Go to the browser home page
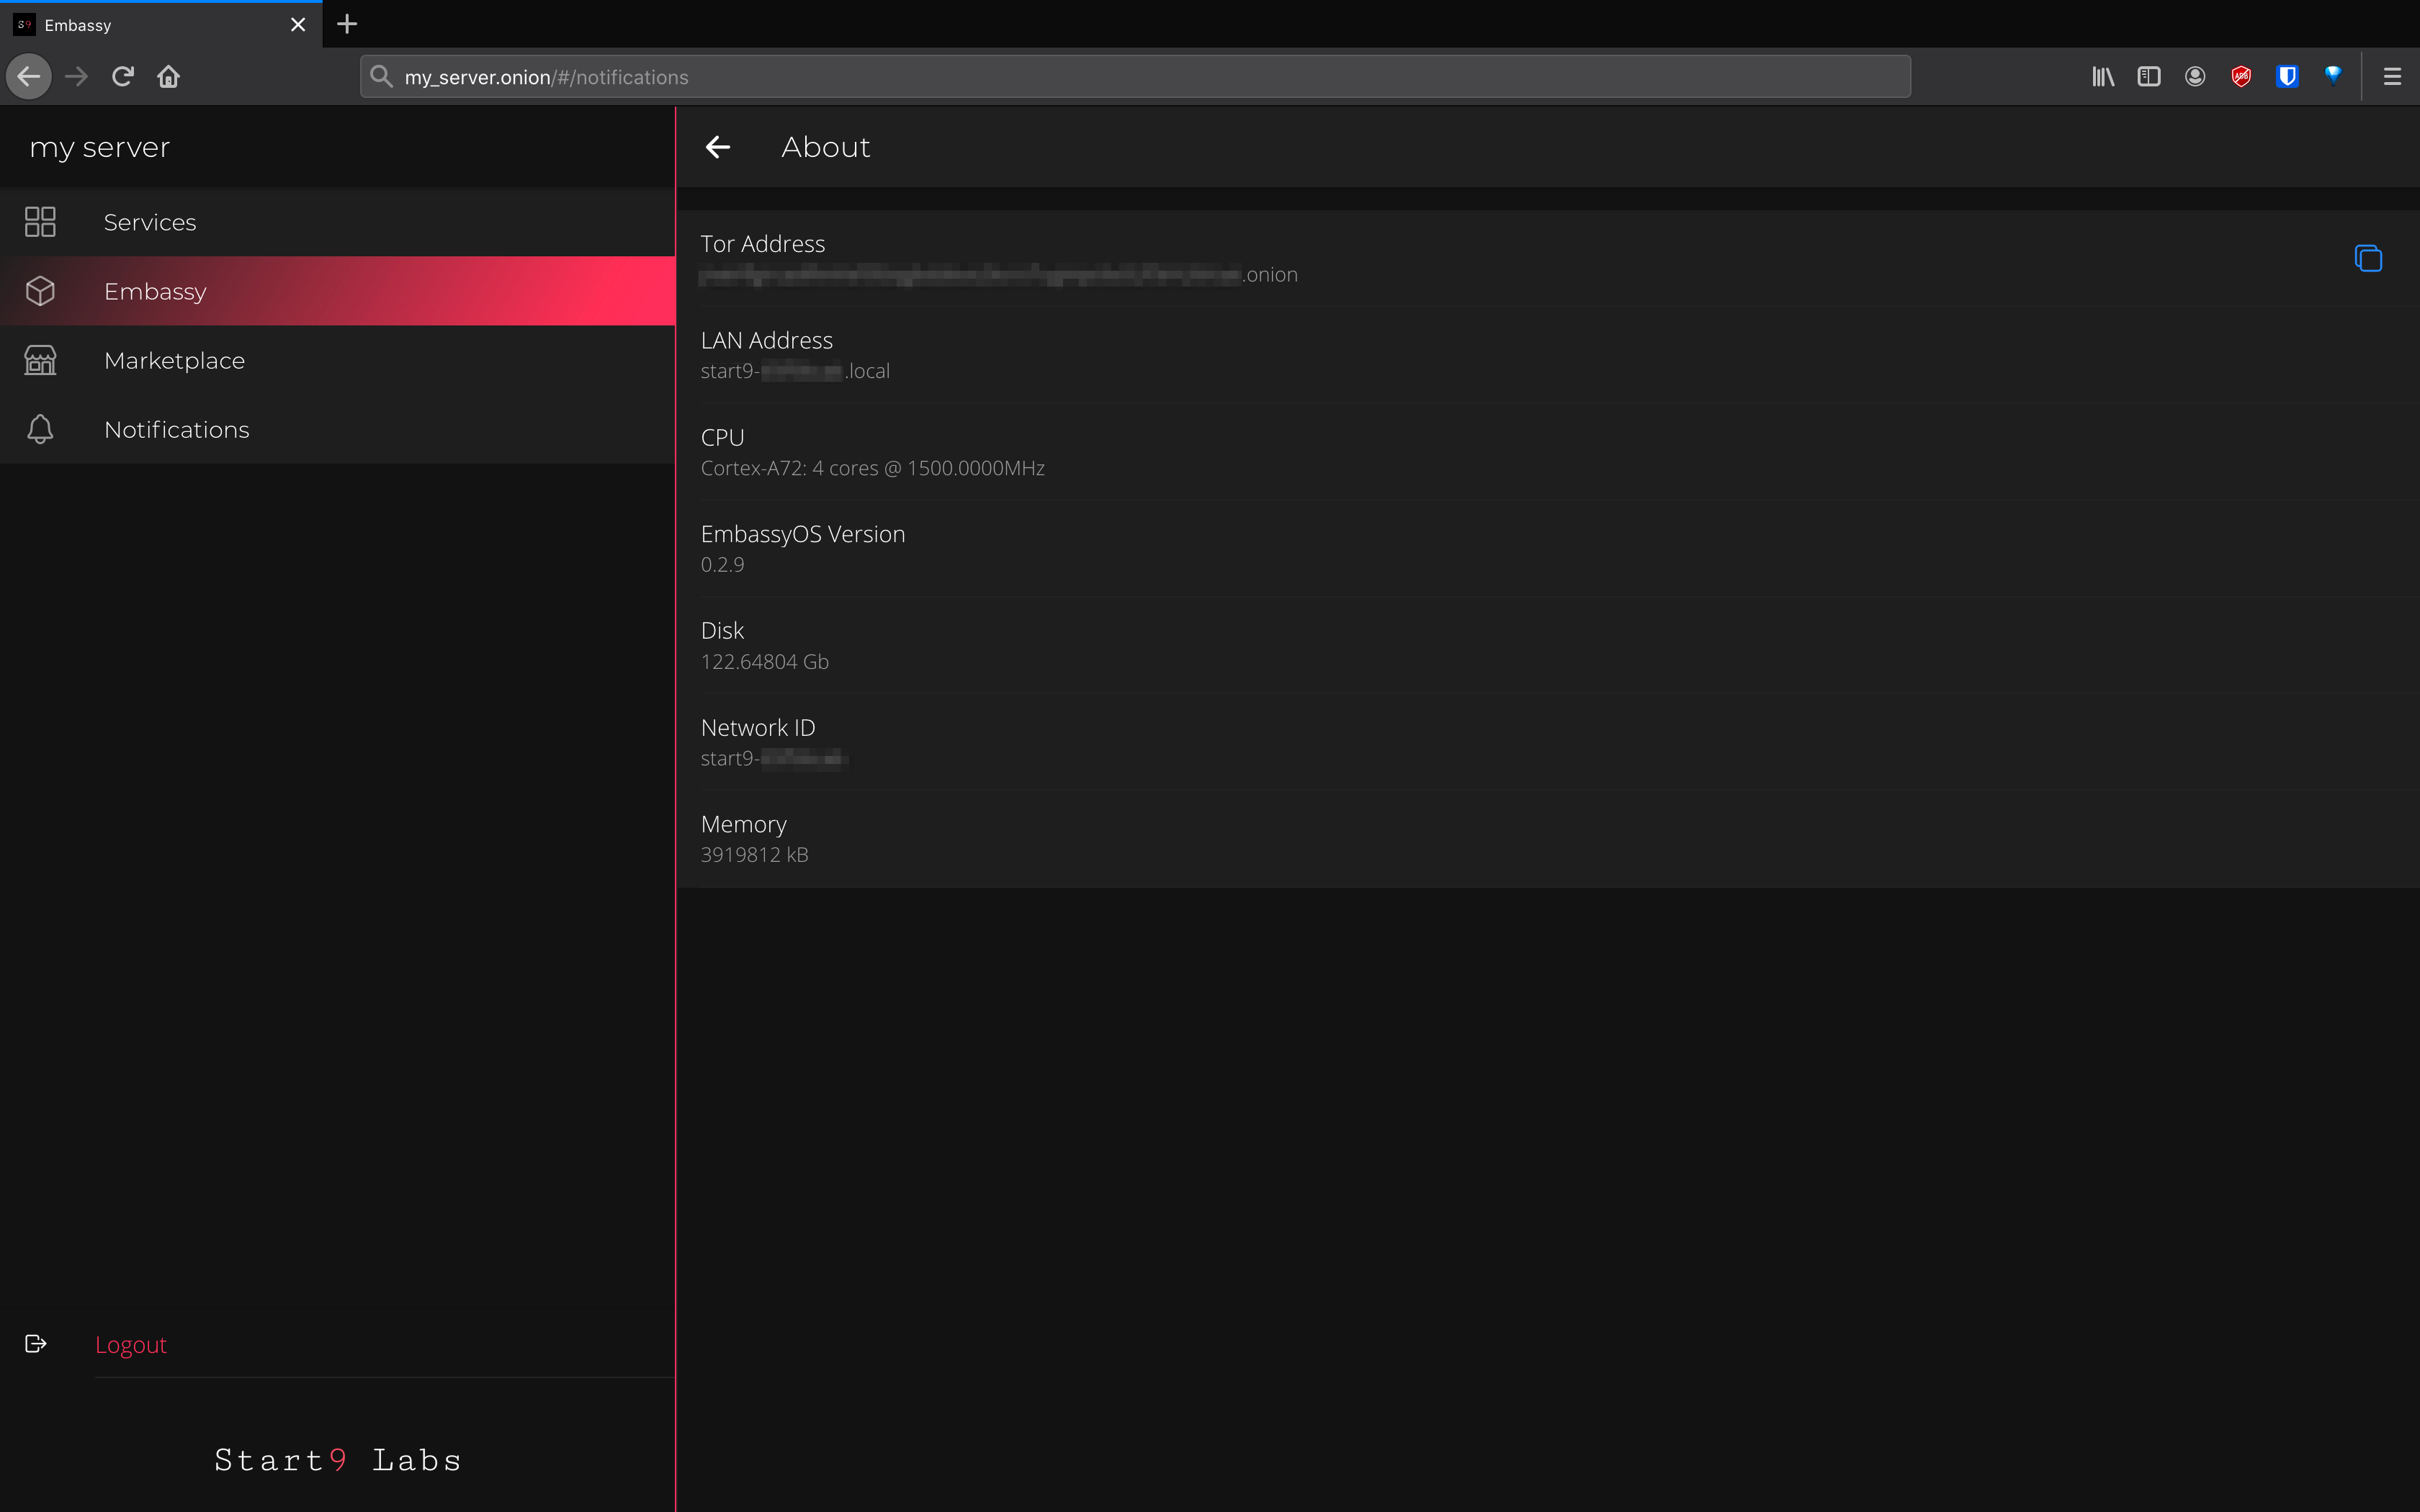2420x1512 pixels. 168,77
